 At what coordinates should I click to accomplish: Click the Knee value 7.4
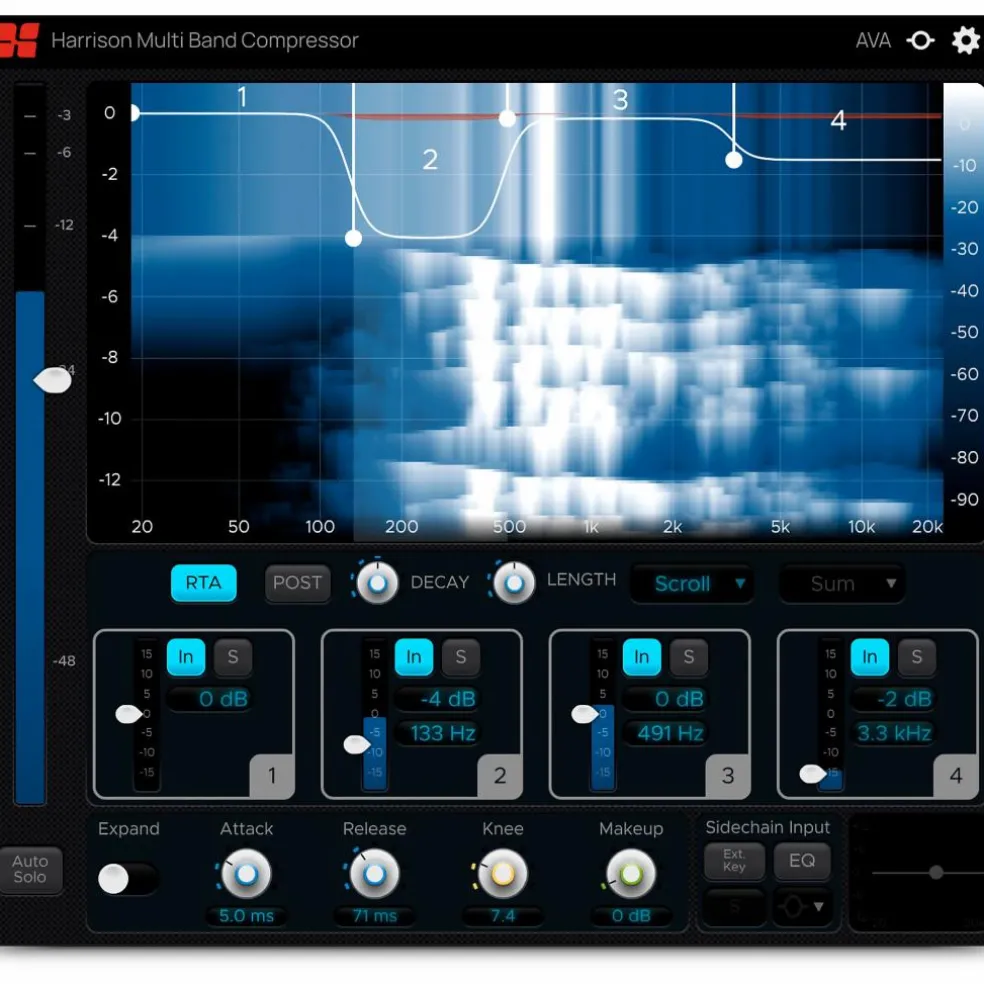(x=502, y=916)
